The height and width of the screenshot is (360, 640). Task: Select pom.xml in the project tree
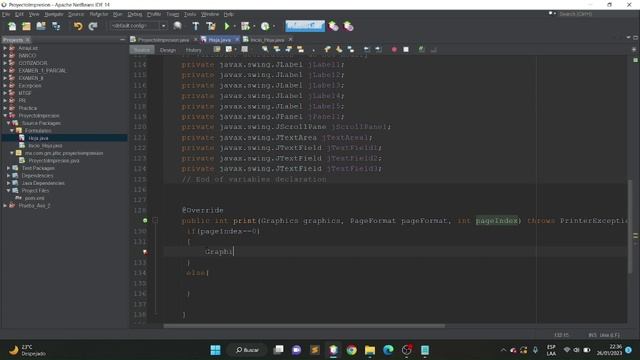[34, 198]
